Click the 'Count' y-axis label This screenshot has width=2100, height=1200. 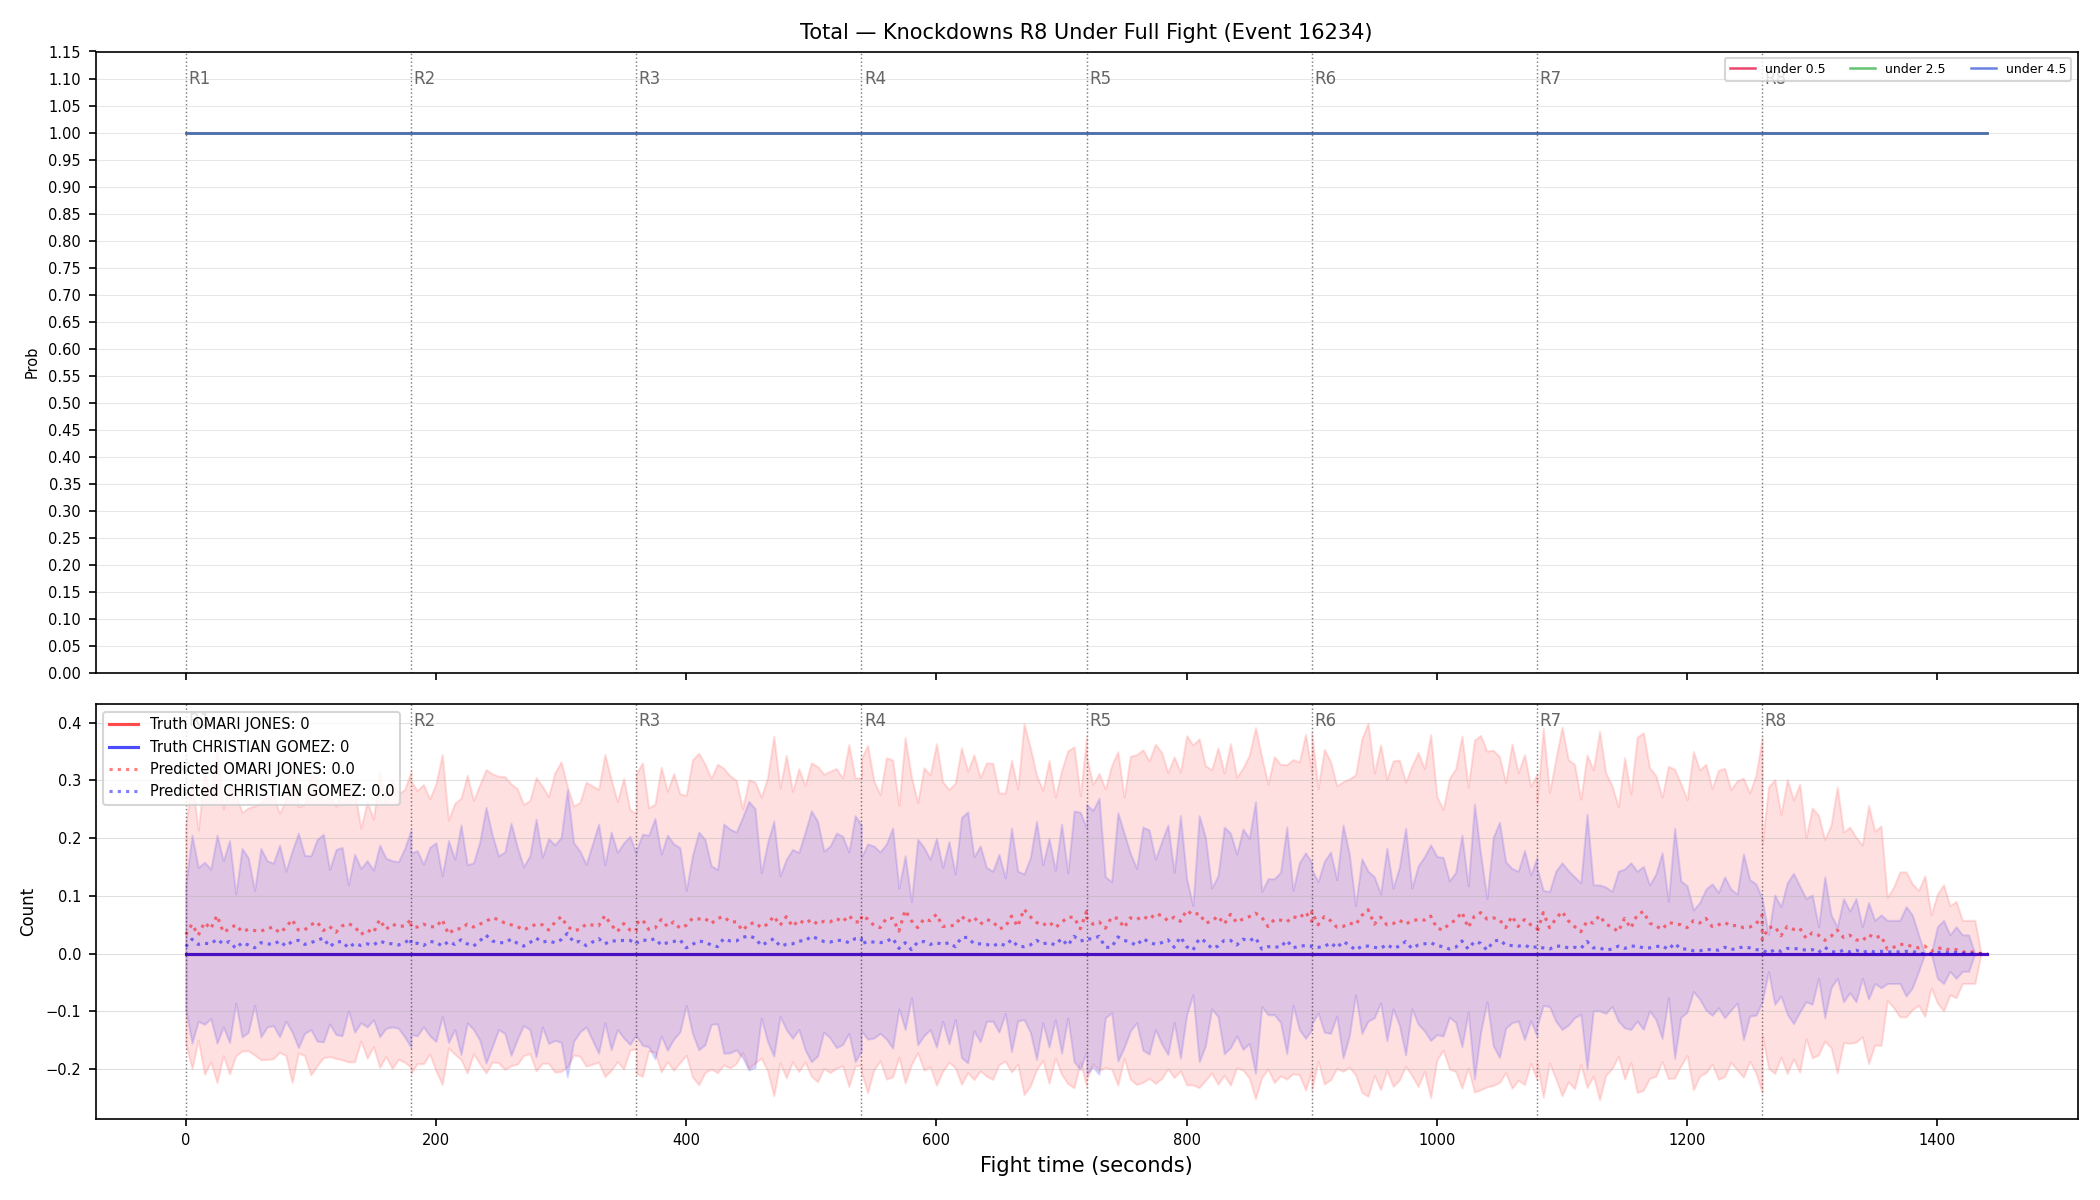click(x=27, y=912)
